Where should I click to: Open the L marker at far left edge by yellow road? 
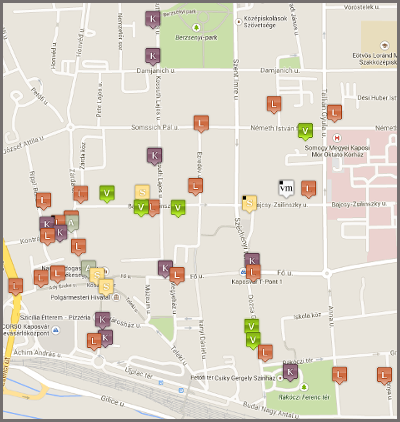click(15, 287)
